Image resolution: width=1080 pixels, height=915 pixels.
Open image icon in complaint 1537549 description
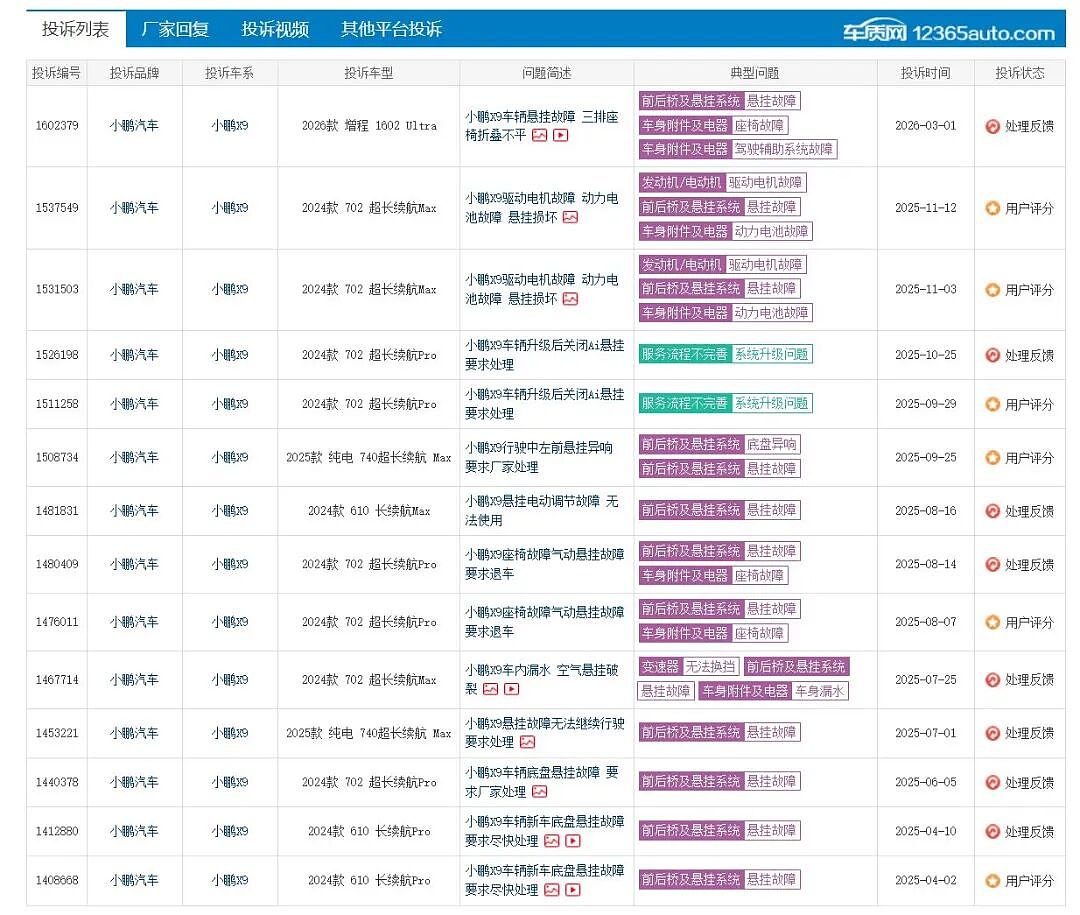pyautogui.click(x=570, y=218)
